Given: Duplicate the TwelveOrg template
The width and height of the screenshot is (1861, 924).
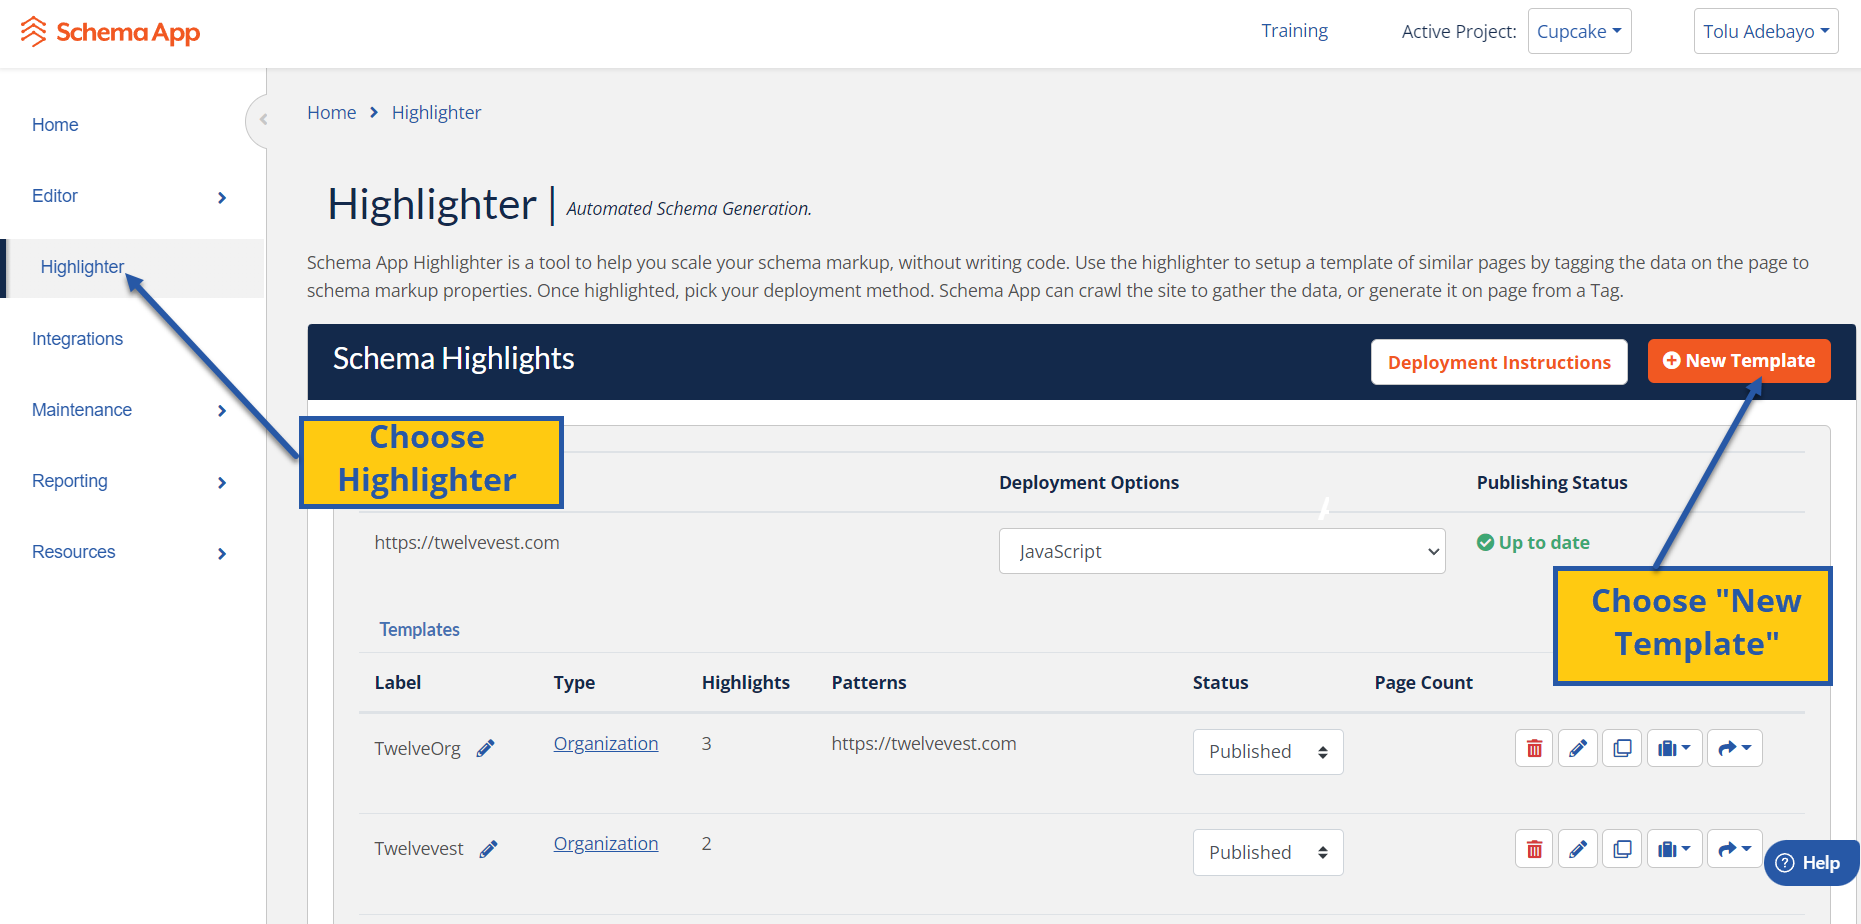Looking at the screenshot, I should (x=1622, y=748).
